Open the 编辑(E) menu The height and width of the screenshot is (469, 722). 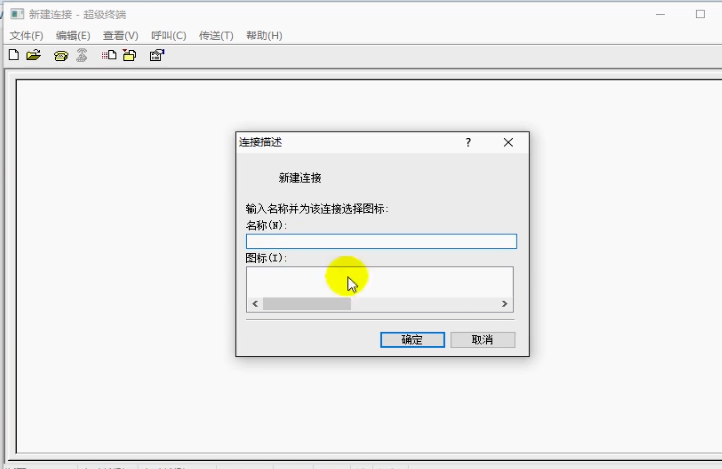coord(73,35)
